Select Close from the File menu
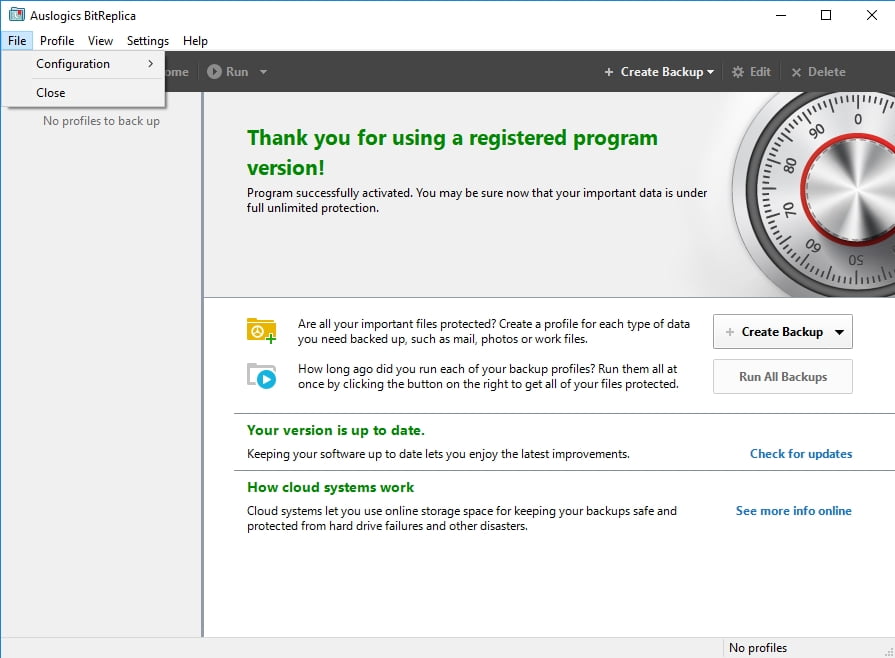 pyautogui.click(x=50, y=92)
